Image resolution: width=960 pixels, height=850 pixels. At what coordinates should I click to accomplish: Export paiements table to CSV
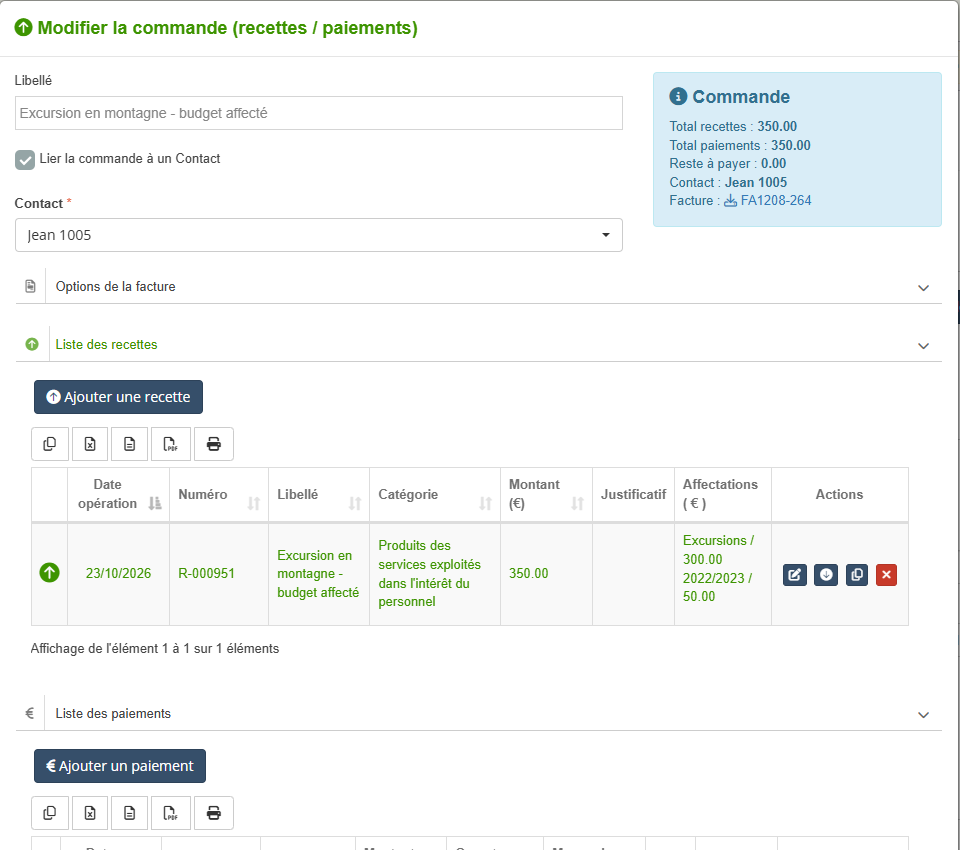[x=129, y=813]
